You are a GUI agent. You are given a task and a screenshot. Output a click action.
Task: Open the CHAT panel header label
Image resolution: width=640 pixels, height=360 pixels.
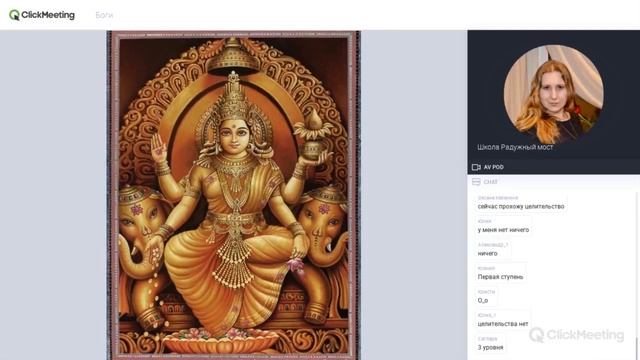pyautogui.click(x=491, y=182)
